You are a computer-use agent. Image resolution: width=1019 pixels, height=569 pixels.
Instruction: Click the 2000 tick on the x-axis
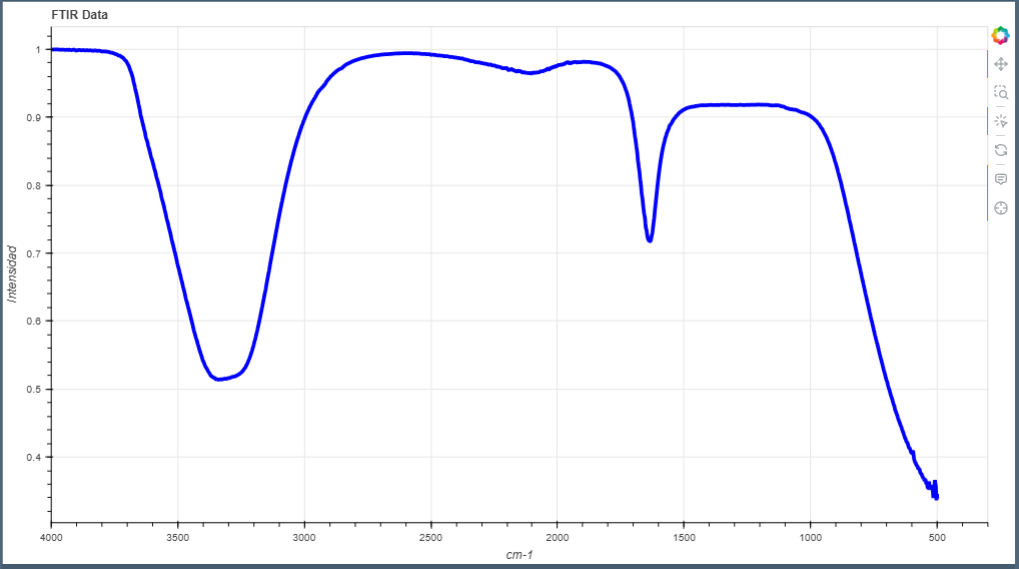(x=557, y=535)
